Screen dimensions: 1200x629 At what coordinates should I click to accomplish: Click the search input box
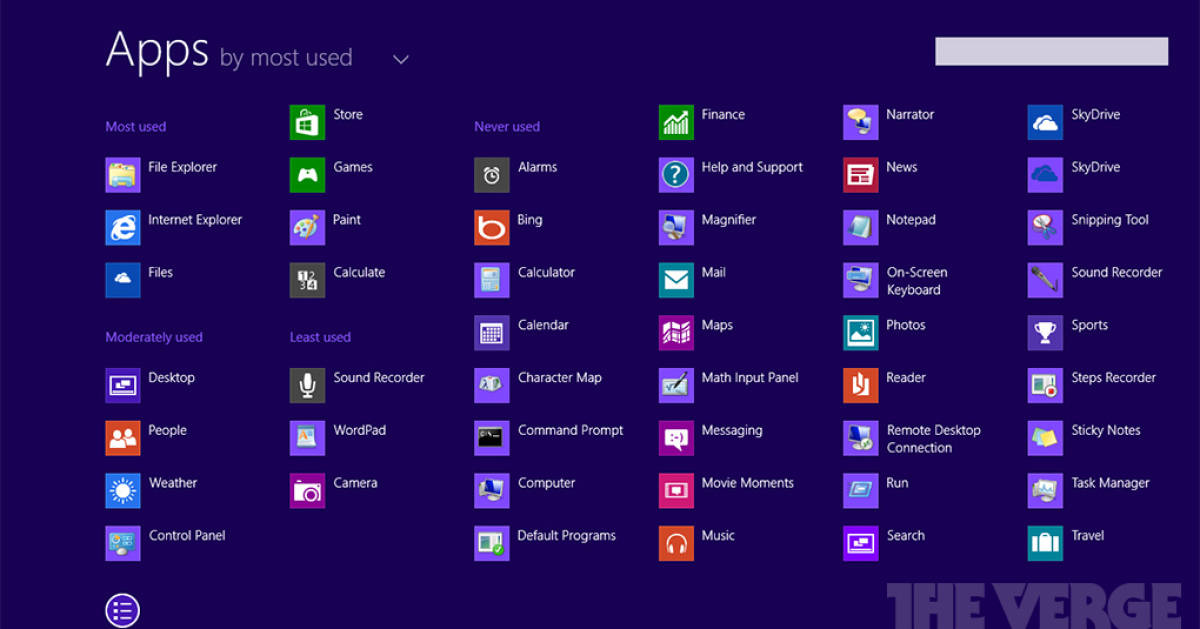(x=1051, y=51)
